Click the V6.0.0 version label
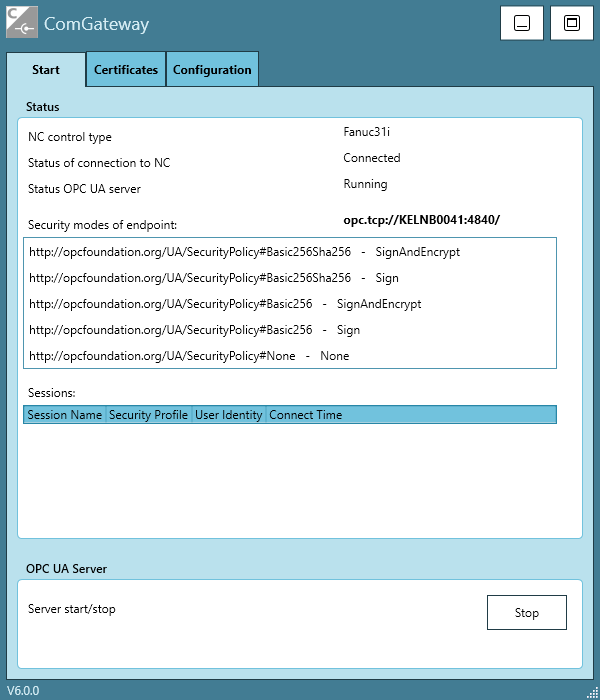 point(26,691)
